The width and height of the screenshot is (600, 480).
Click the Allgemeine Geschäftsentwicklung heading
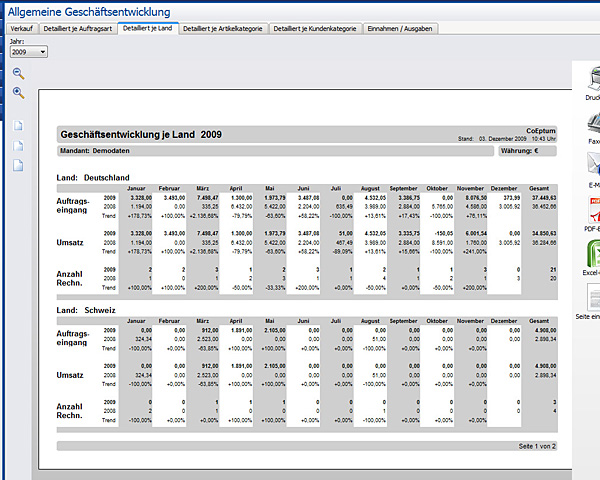[89, 12]
